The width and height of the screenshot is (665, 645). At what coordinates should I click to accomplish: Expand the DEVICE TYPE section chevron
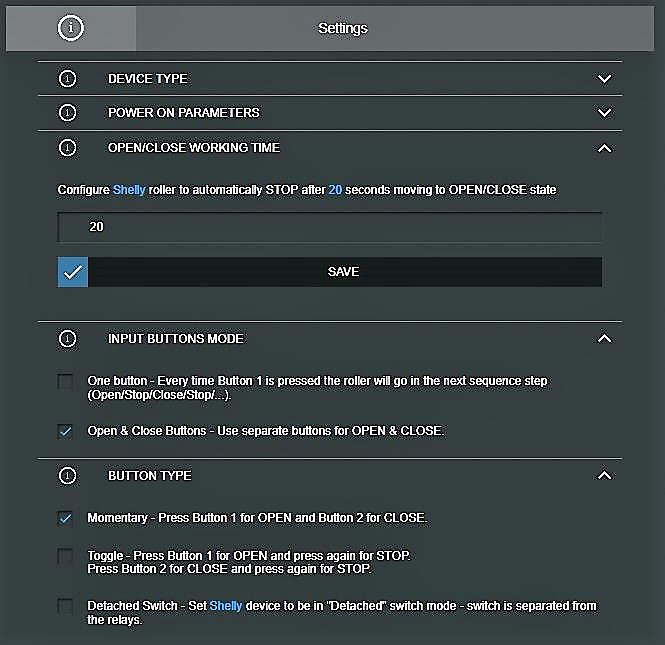pos(603,79)
